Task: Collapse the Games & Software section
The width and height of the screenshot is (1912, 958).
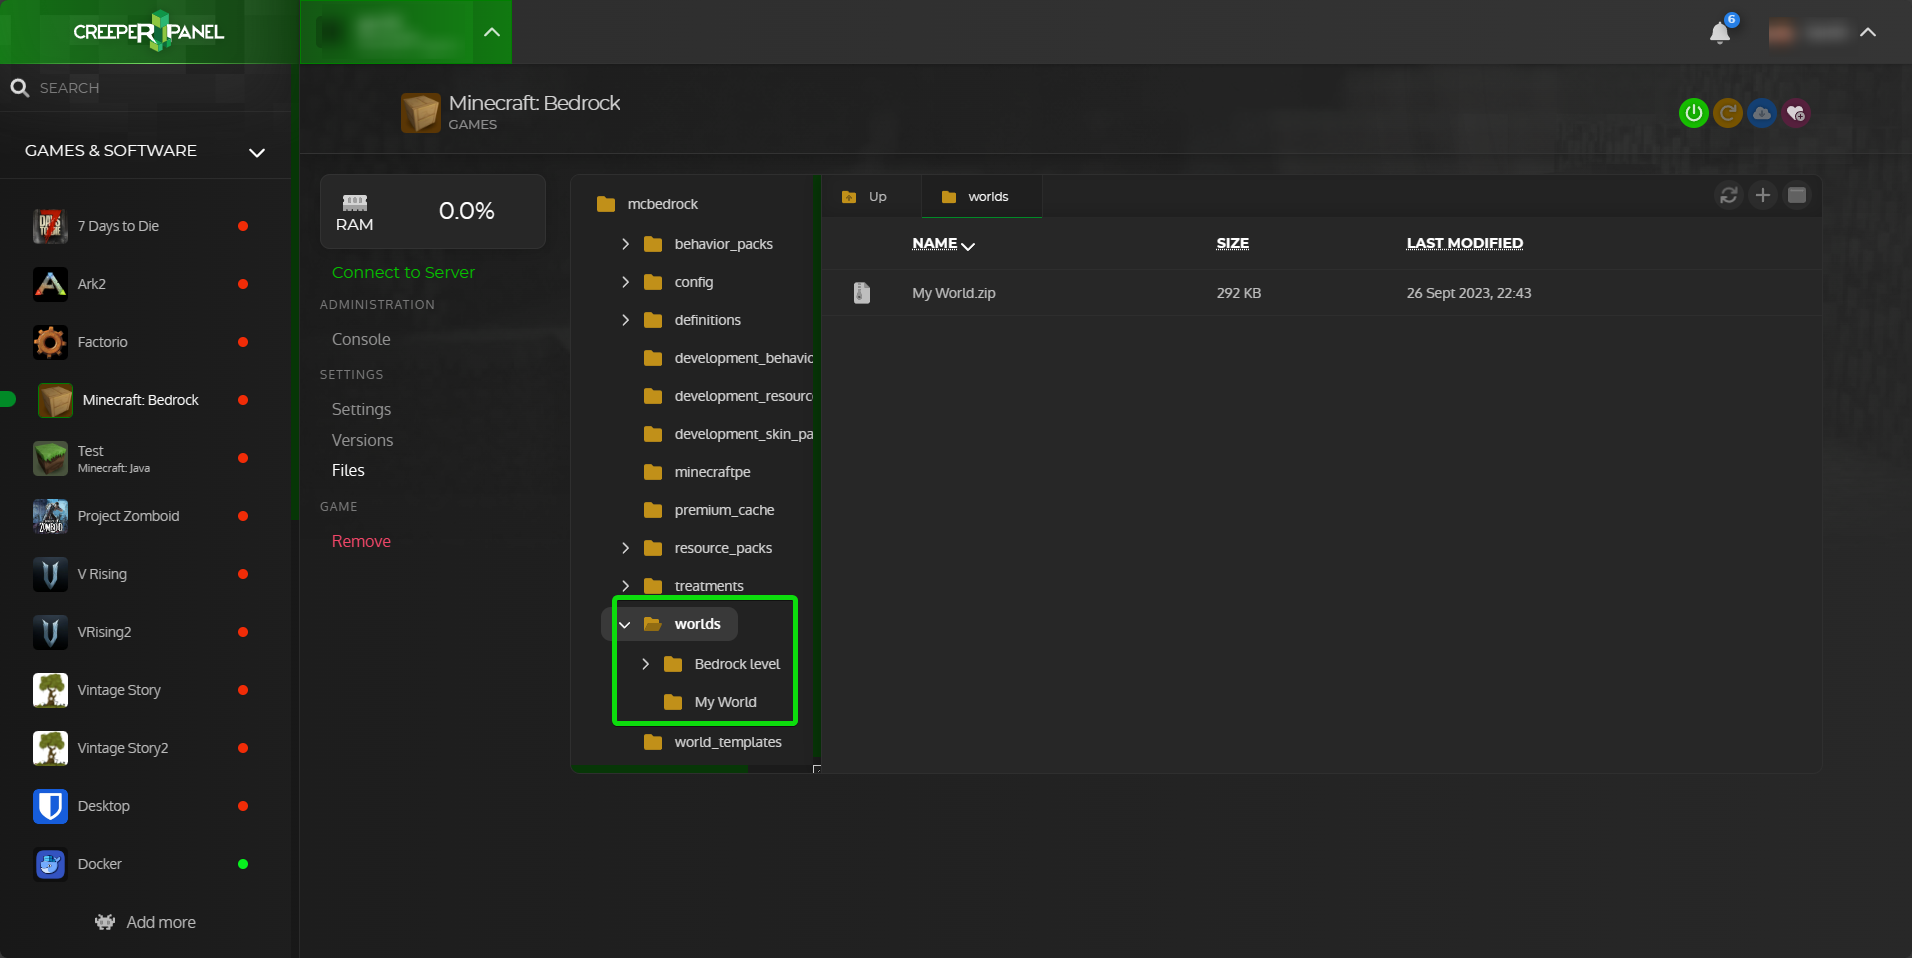Action: pyautogui.click(x=257, y=152)
